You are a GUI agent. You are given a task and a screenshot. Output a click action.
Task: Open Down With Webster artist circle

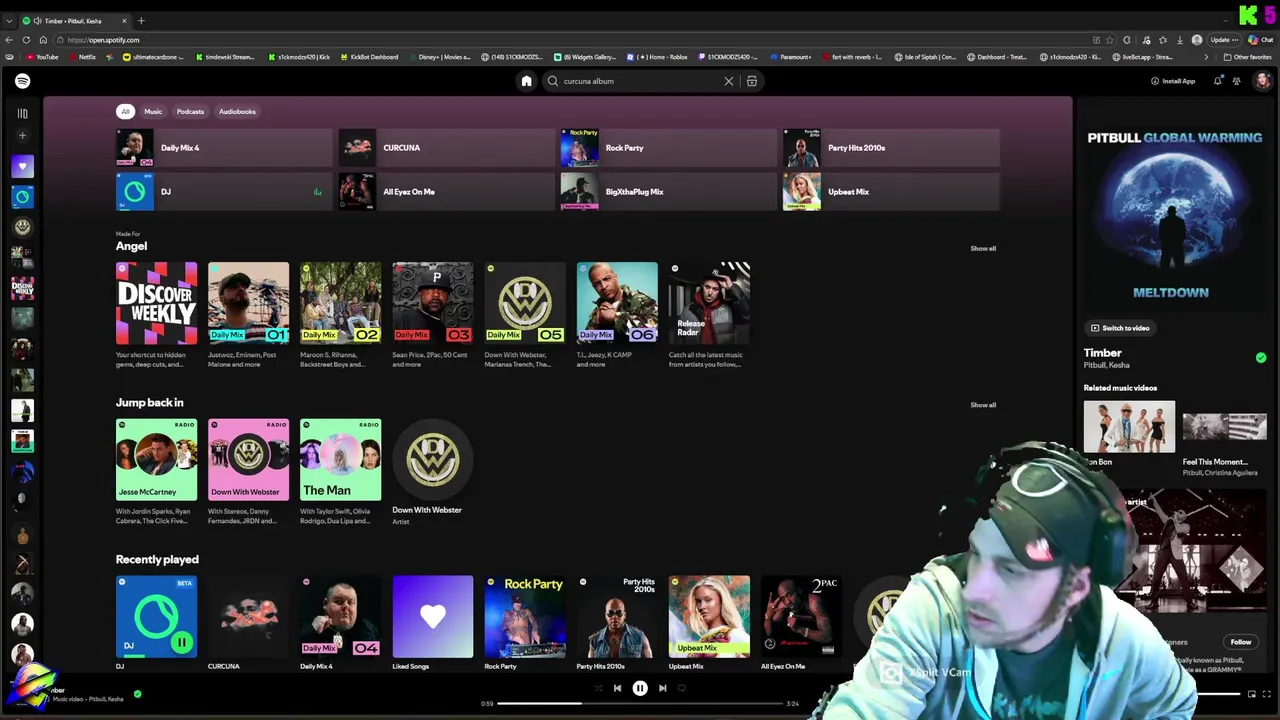pyautogui.click(x=432, y=460)
